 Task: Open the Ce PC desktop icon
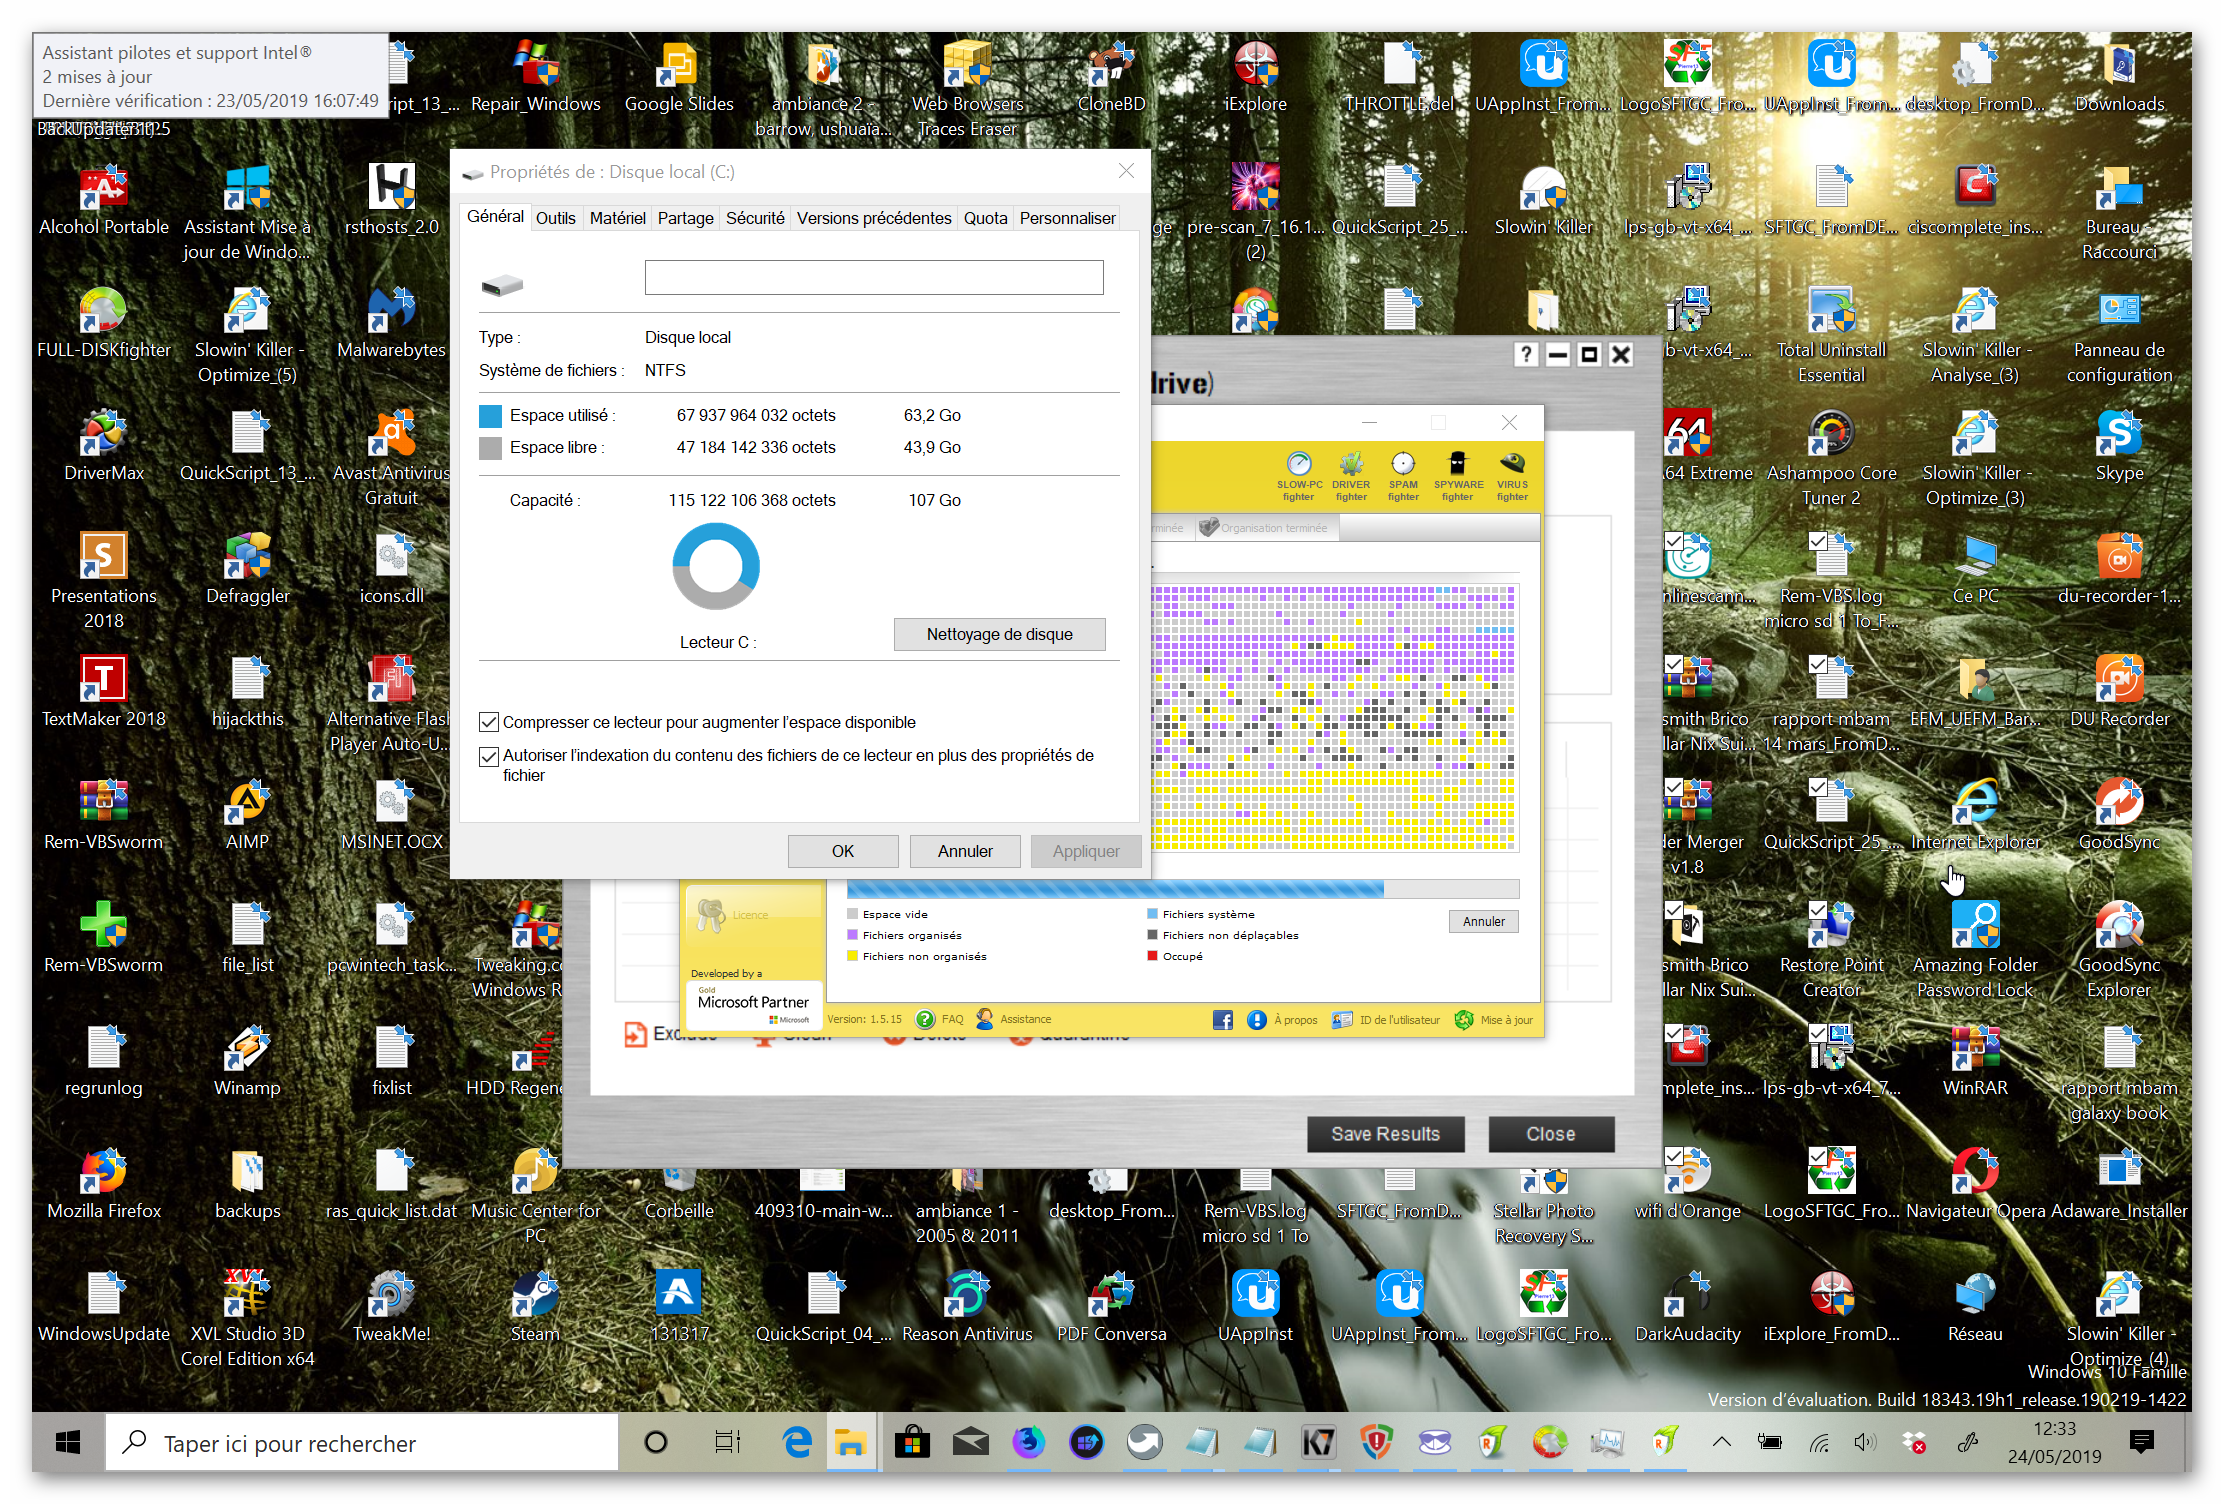1975,570
